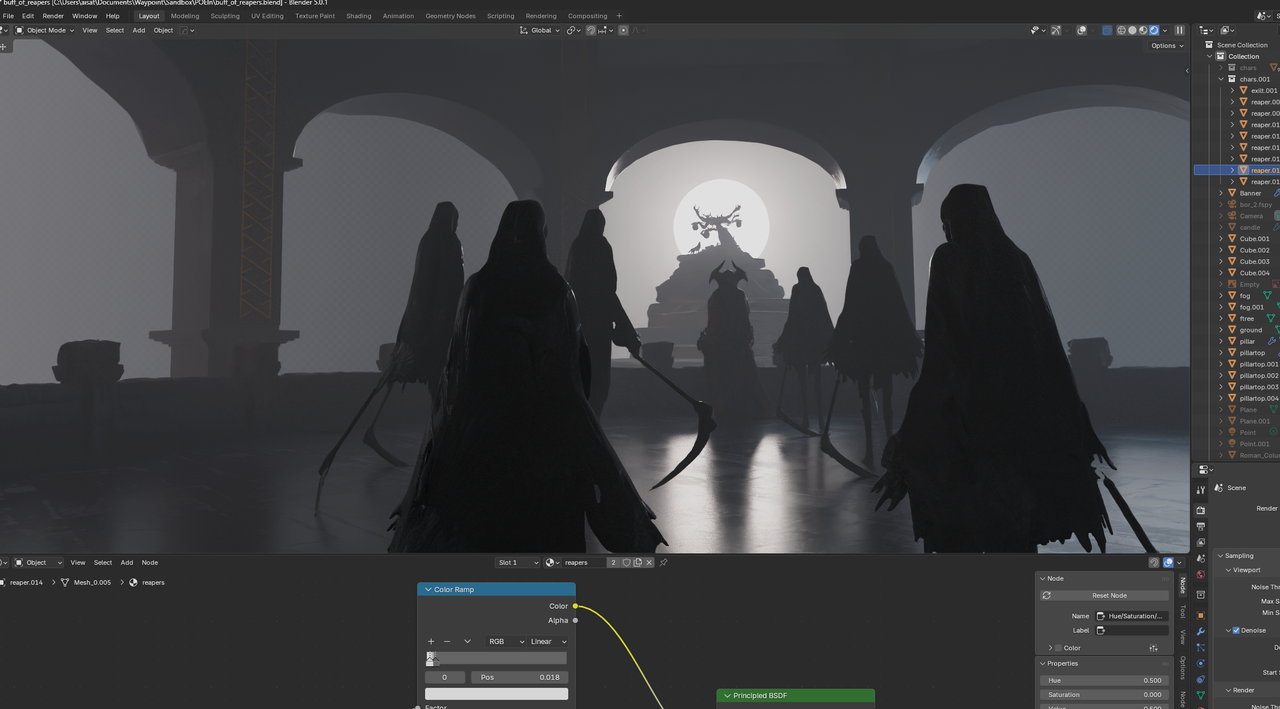Expand the exilt.001 object row

[x=1232, y=90]
